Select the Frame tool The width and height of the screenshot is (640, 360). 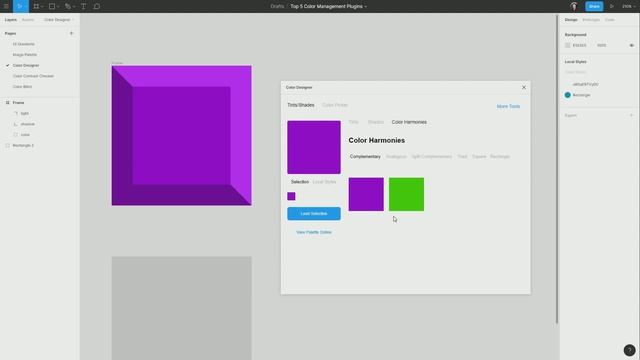[x=36, y=6]
